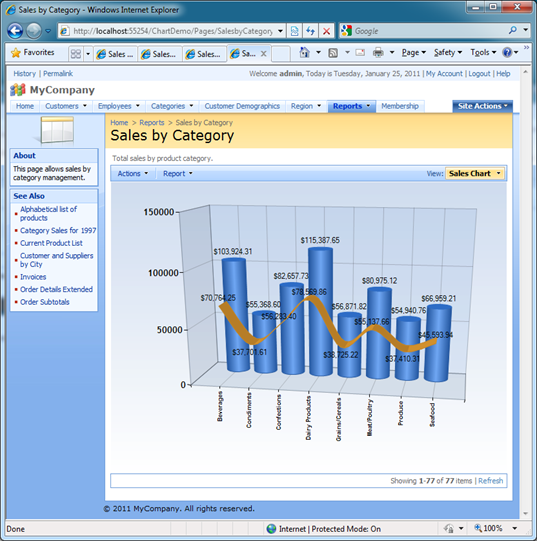Open the Invoices link
The height and width of the screenshot is (541, 537).
[x=33, y=277]
